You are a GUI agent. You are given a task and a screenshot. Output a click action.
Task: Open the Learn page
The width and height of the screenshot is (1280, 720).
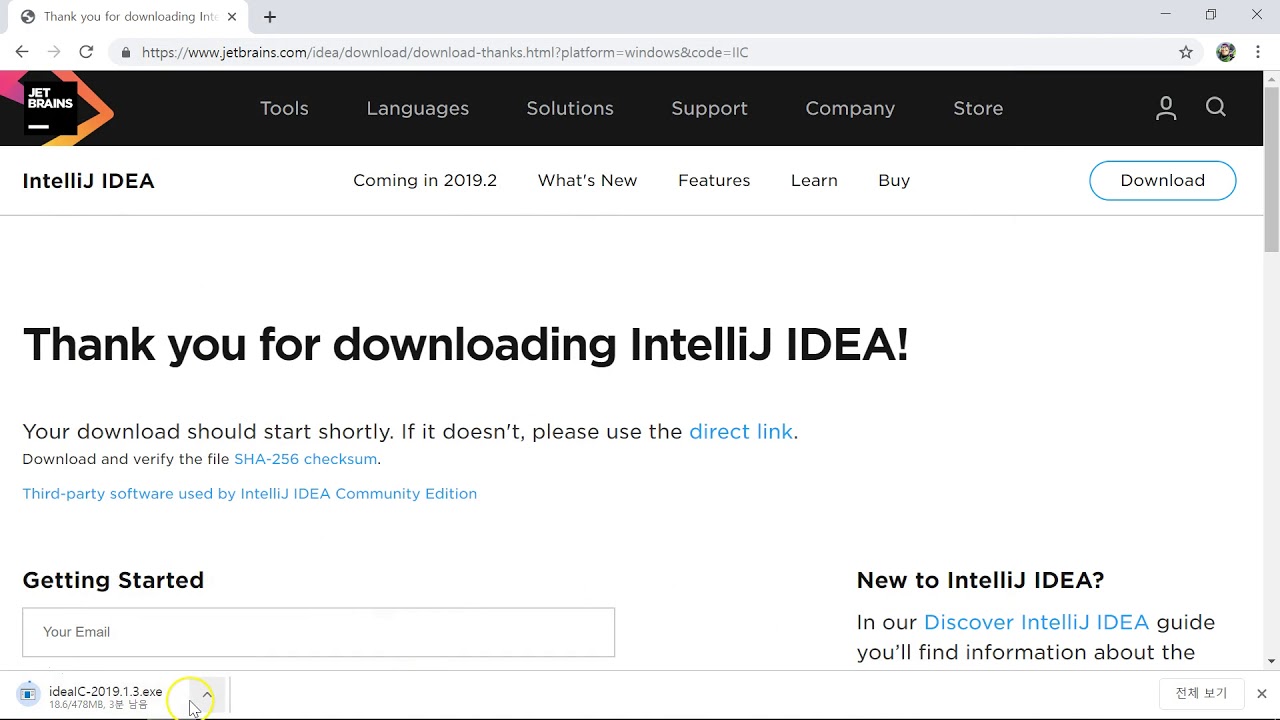coord(814,180)
